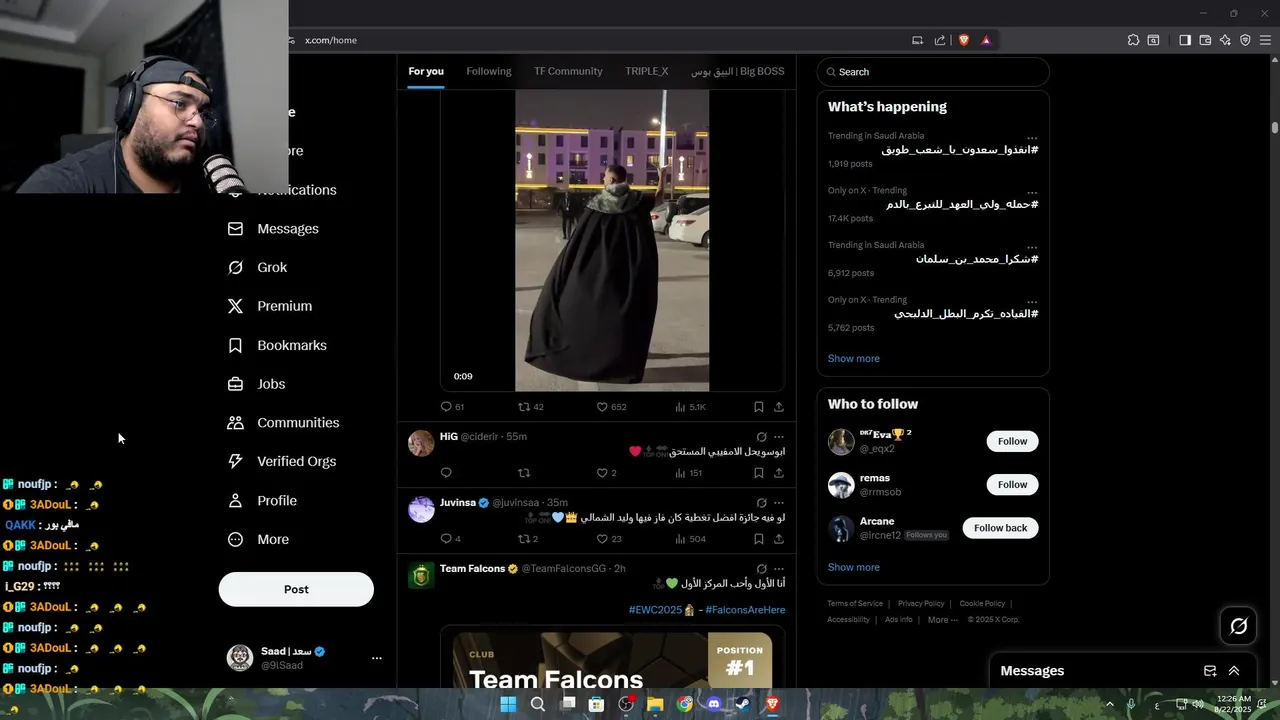
Task: Click the X search field
Action: pyautogui.click(x=933, y=72)
